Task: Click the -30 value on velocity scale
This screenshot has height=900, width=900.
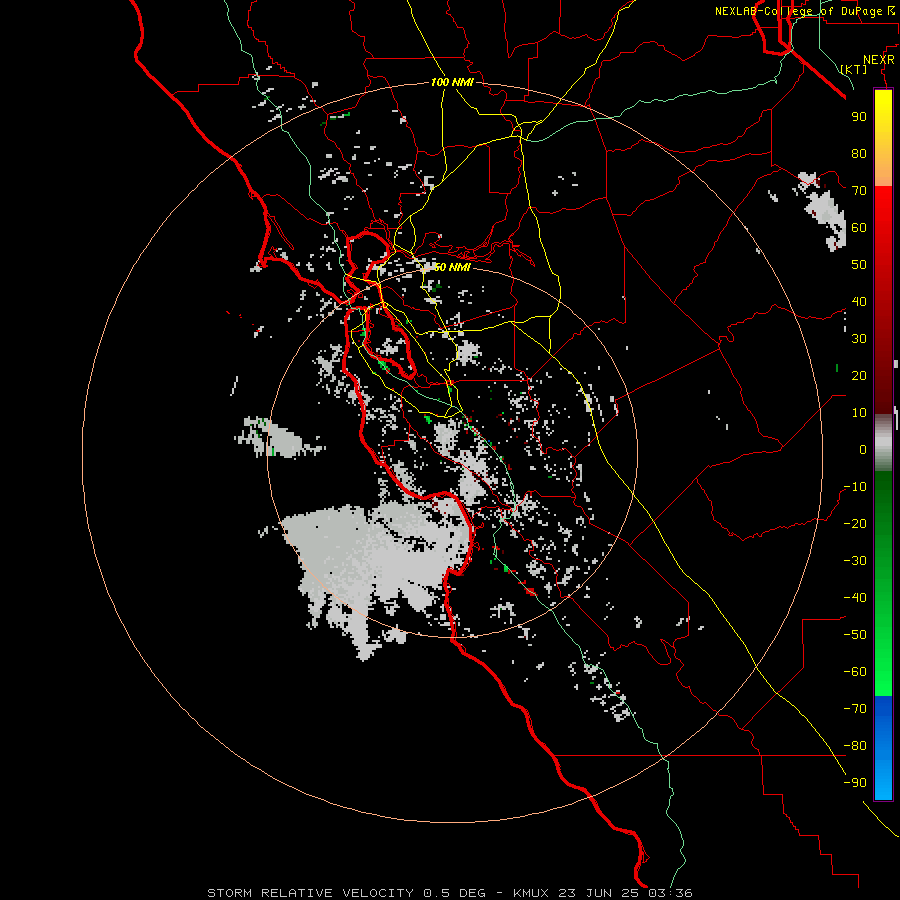Action: 855,561
